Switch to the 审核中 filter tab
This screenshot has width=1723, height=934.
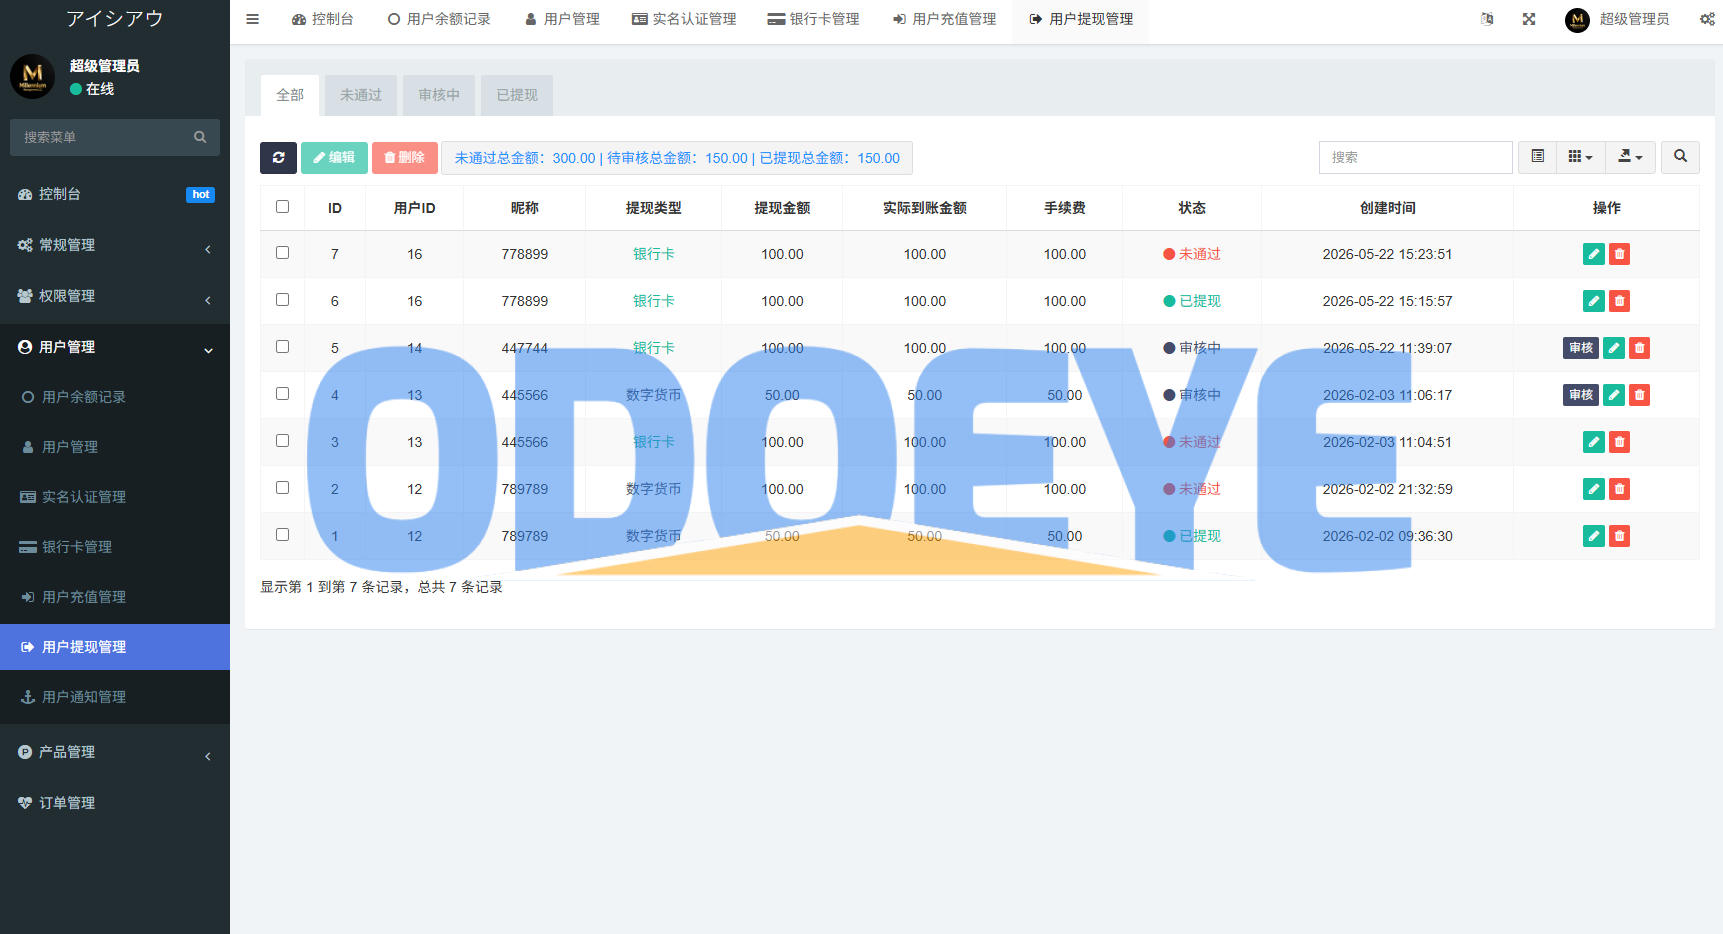439,95
